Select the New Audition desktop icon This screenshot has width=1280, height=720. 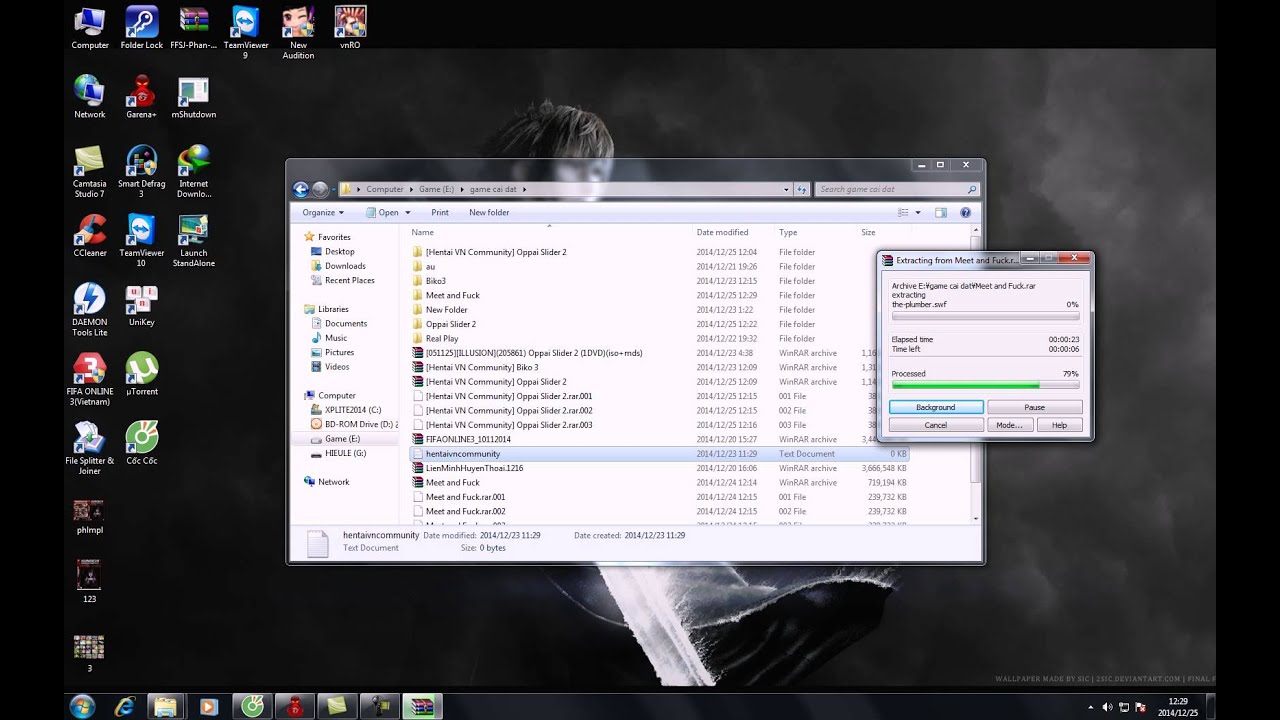(298, 33)
